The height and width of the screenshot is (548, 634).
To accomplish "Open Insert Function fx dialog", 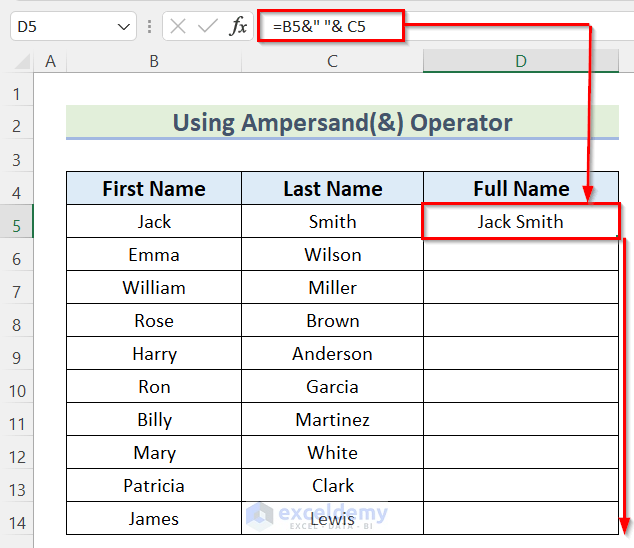I will point(238,27).
